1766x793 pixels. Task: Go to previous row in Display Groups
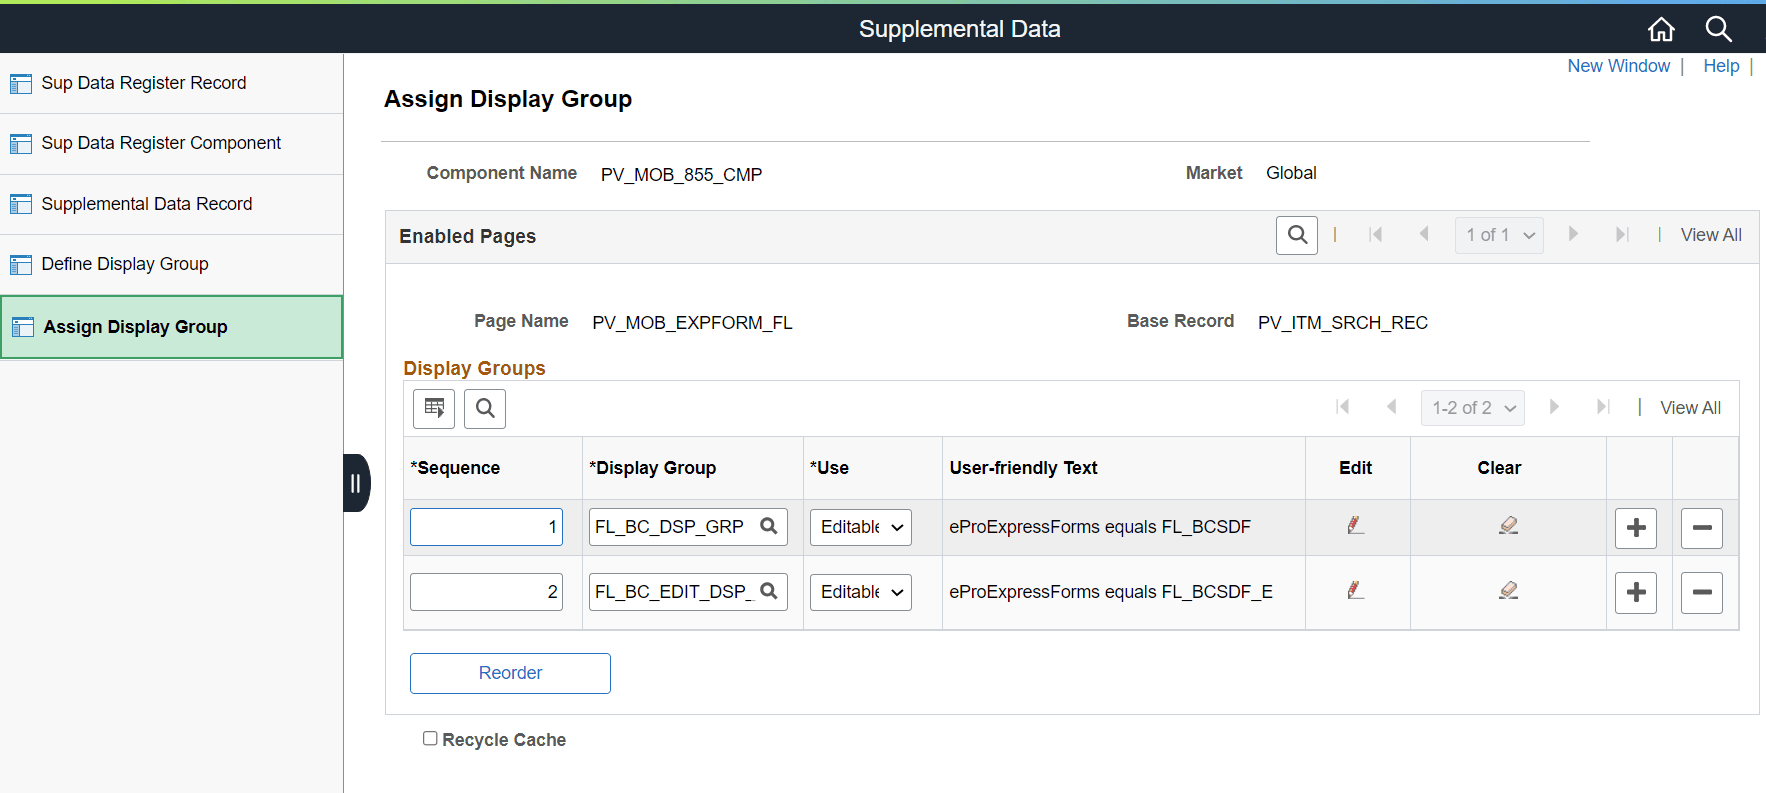(1391, 407)
